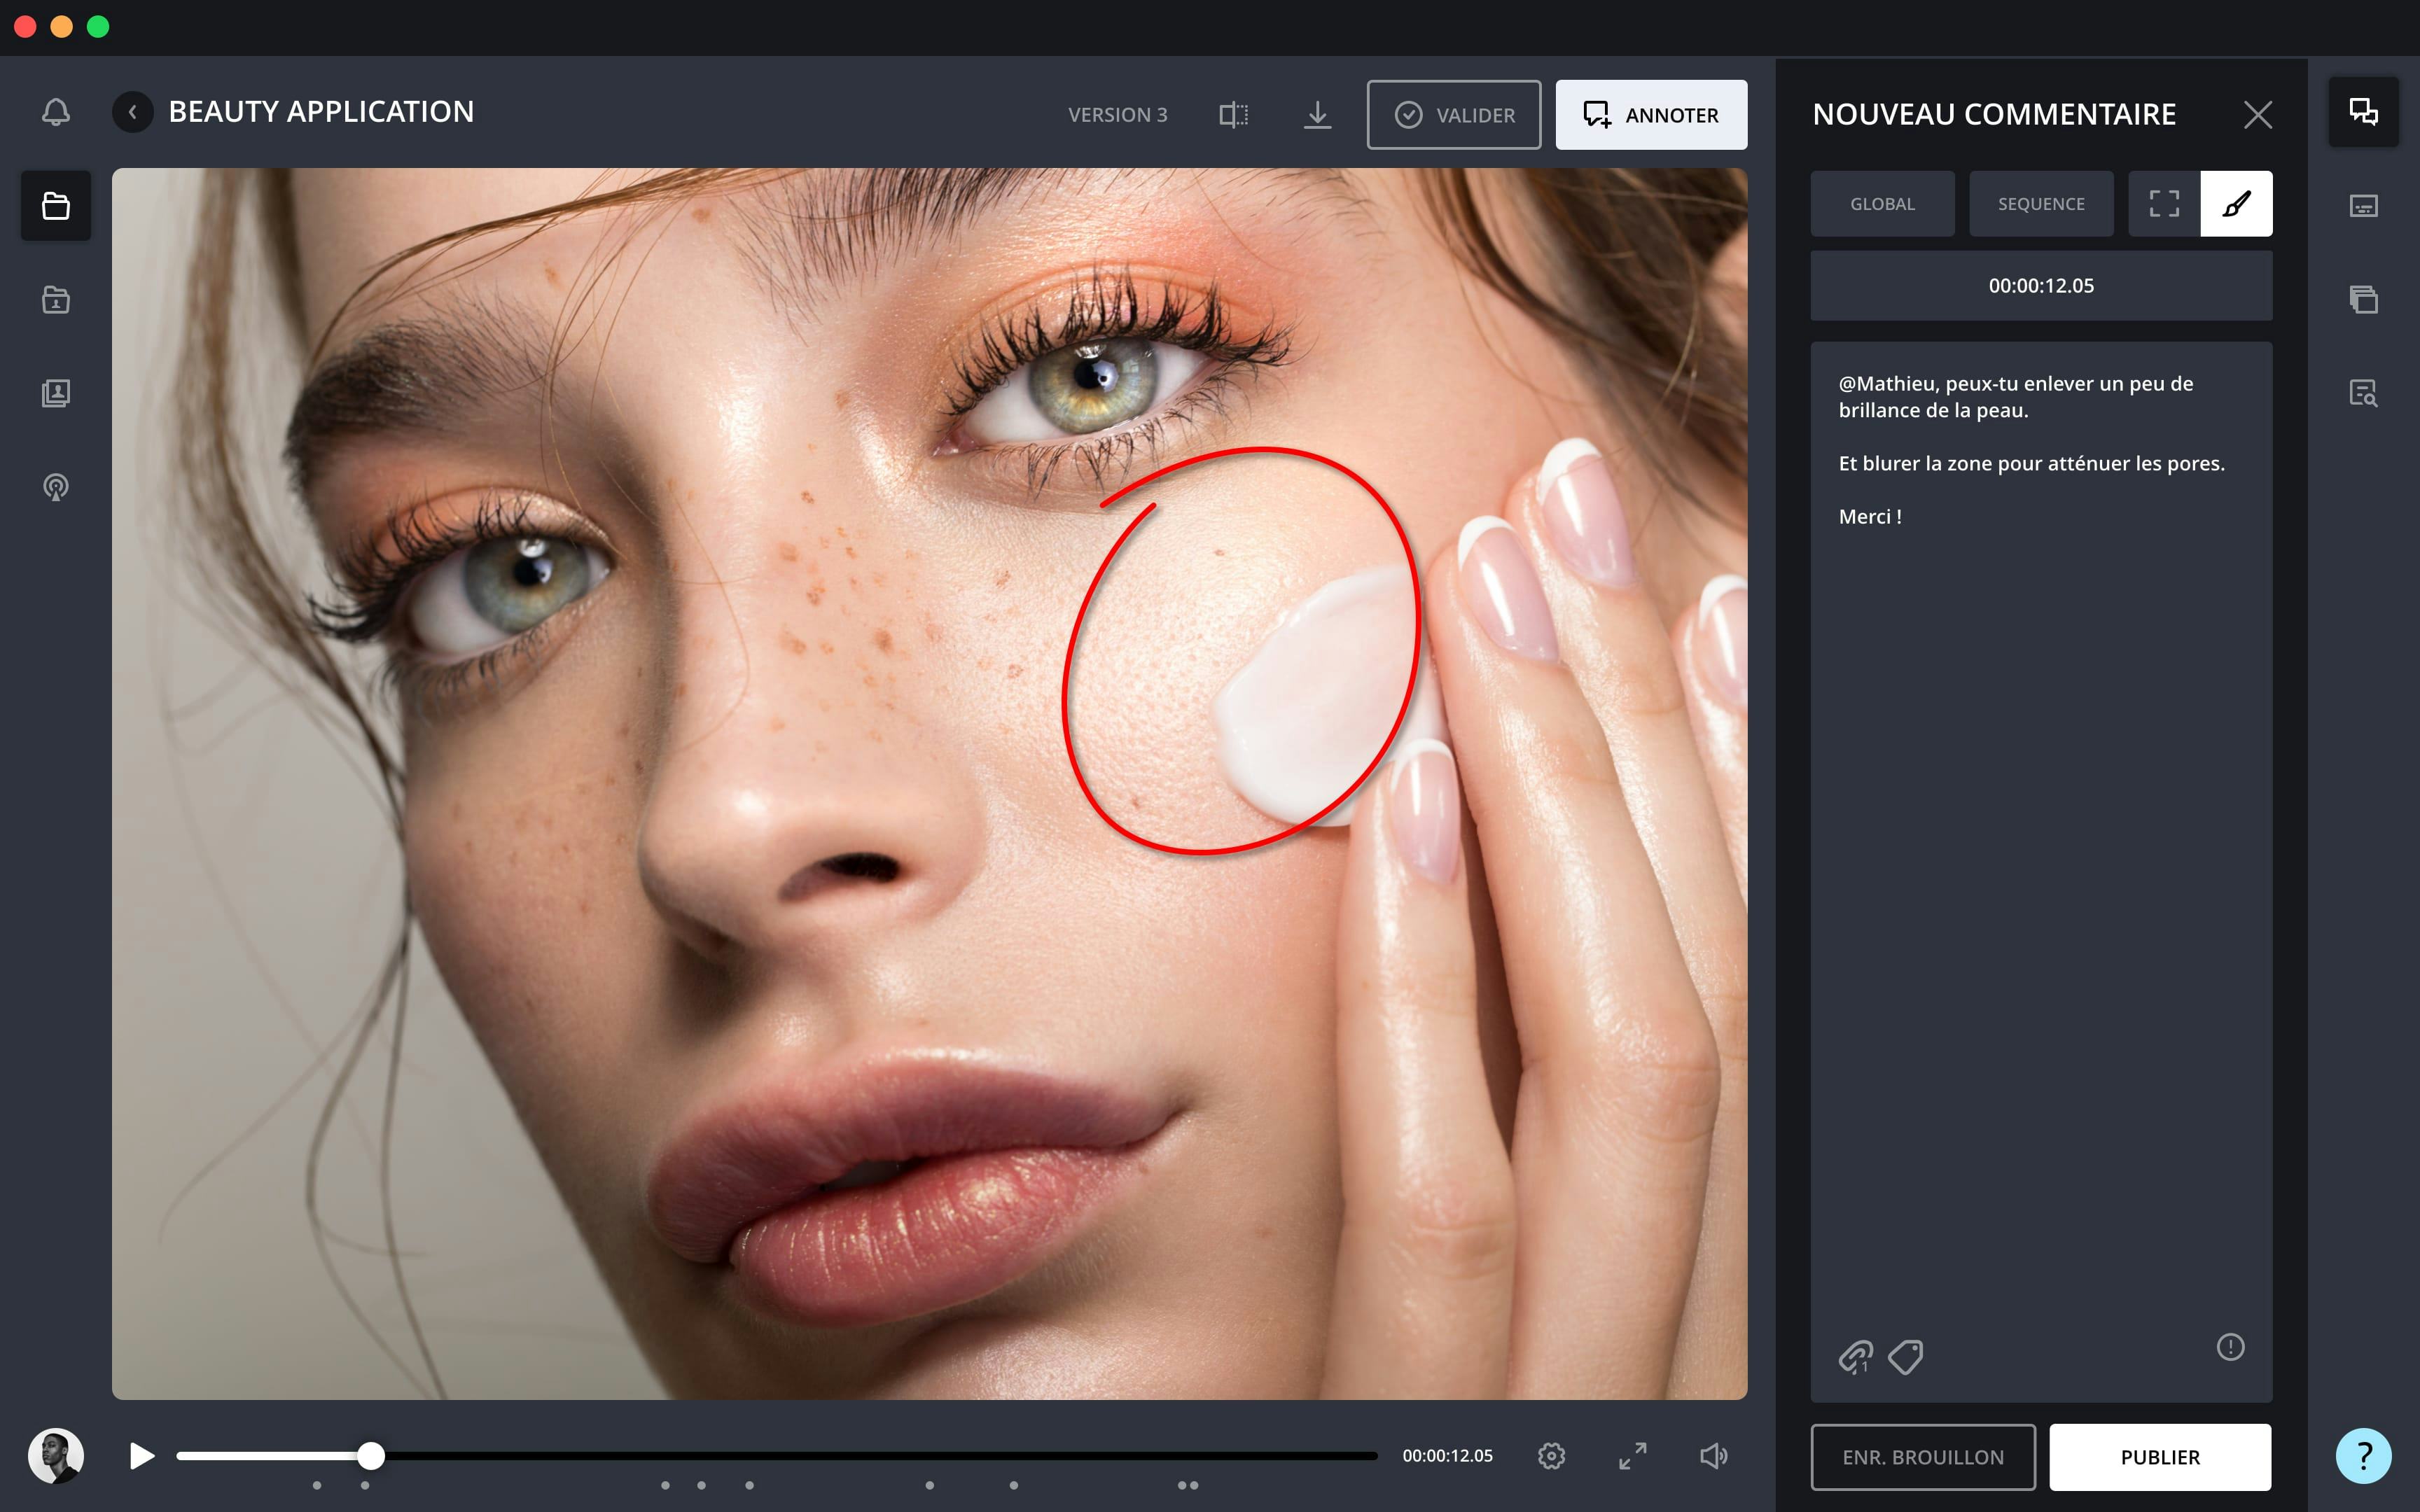Screen dimensions: 2420x1512
Task: Click the ENR. BROUILLON button
Action: click(1922, 1457)
